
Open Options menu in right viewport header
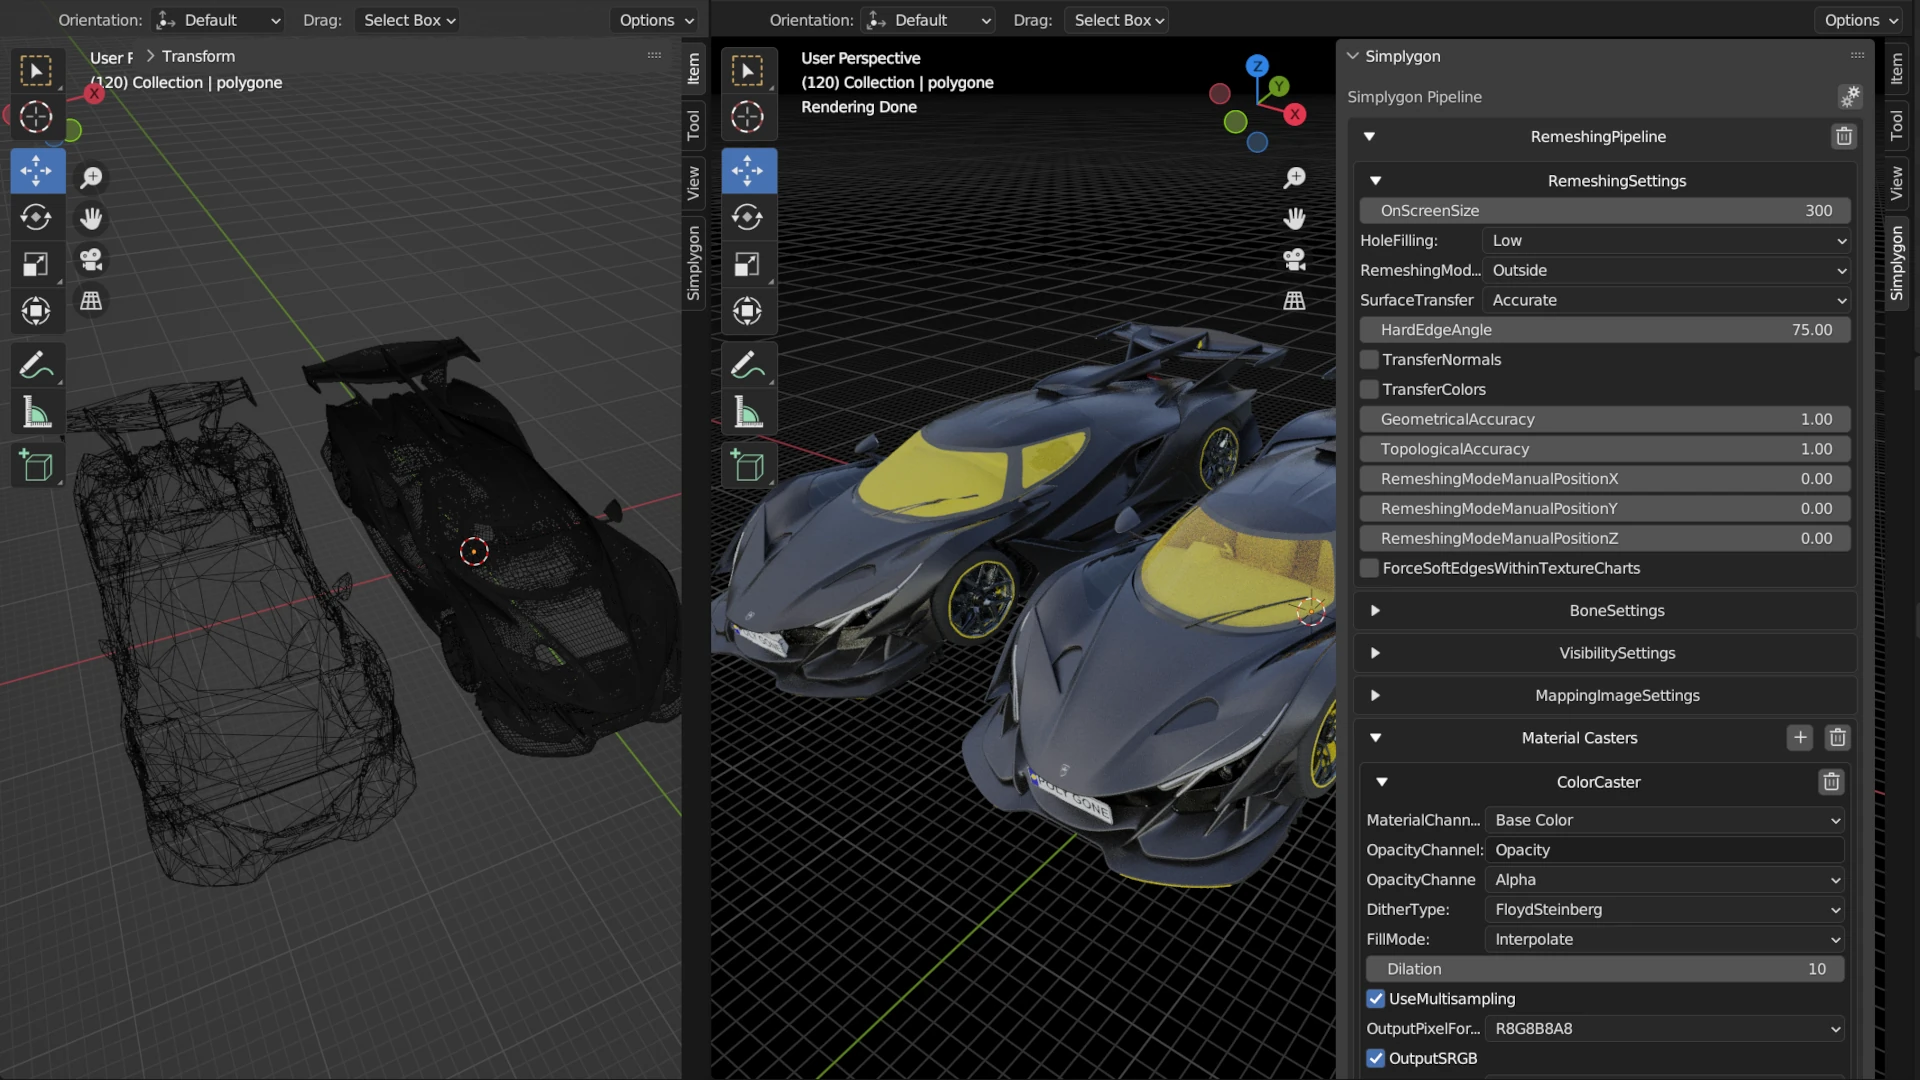tap(1861, 20)
